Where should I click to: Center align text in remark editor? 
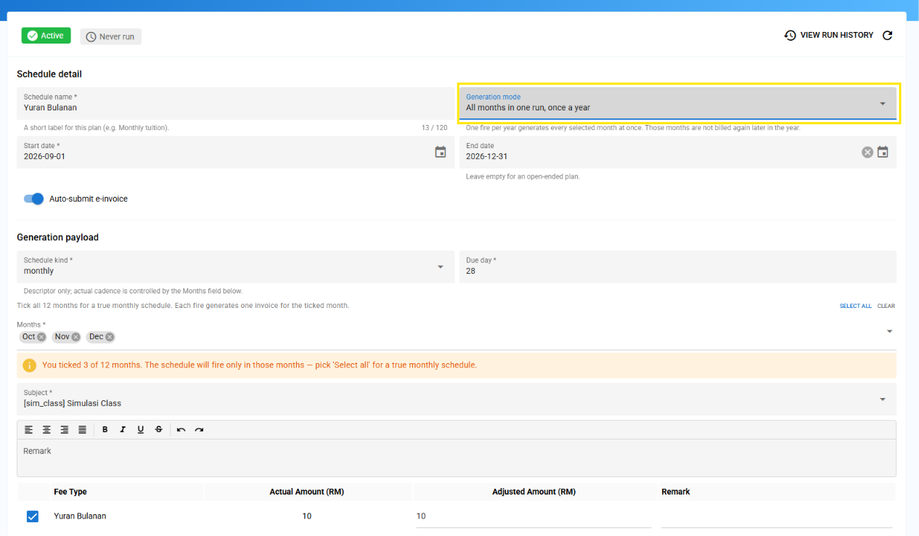tap(46, 429)
